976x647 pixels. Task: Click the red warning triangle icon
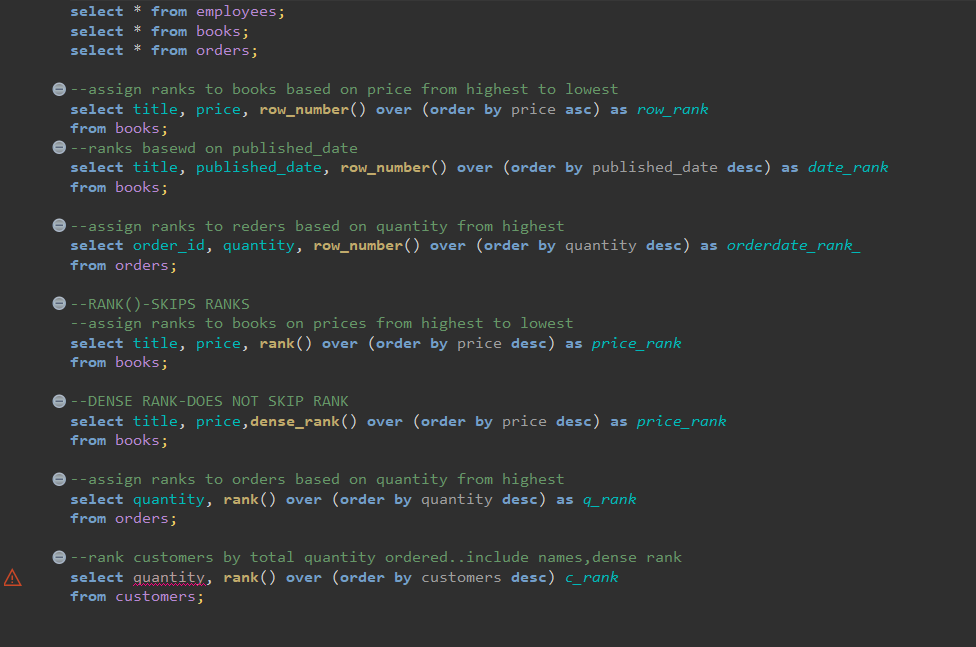(12, 578)
